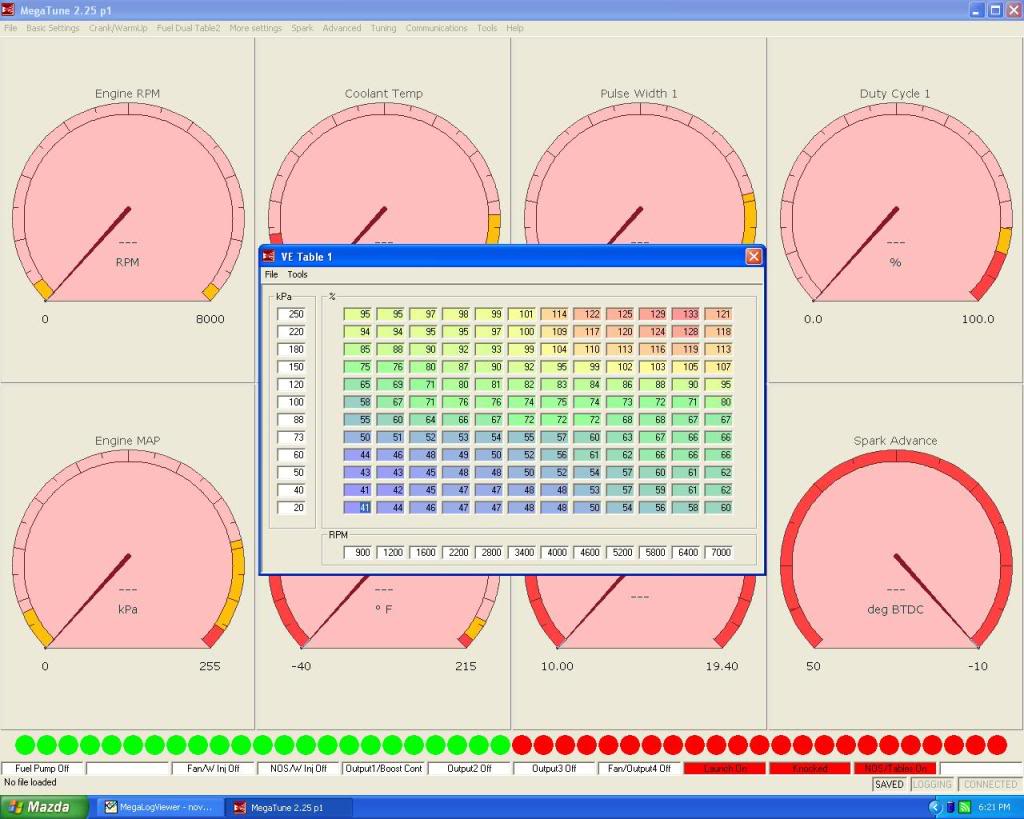Select the 1200 RPM bin field
The height and width of the screenshot is (819, 1024).
(x=391, y=553)
